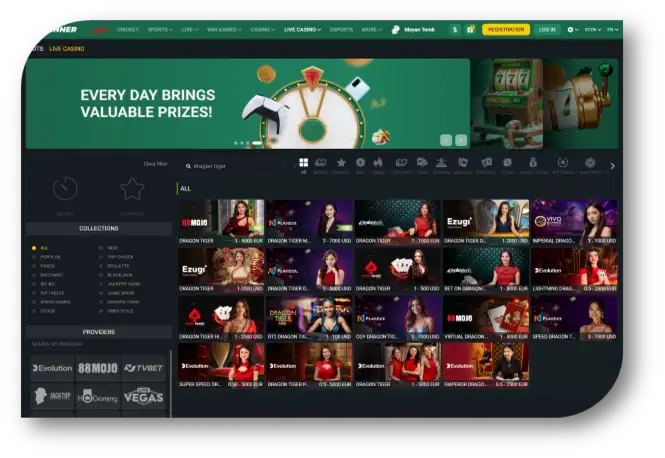Open the 88MOJO Dragon Tiger game thumbnail
The width and height of the screenshot is (665, 458).
click(221, 222)
